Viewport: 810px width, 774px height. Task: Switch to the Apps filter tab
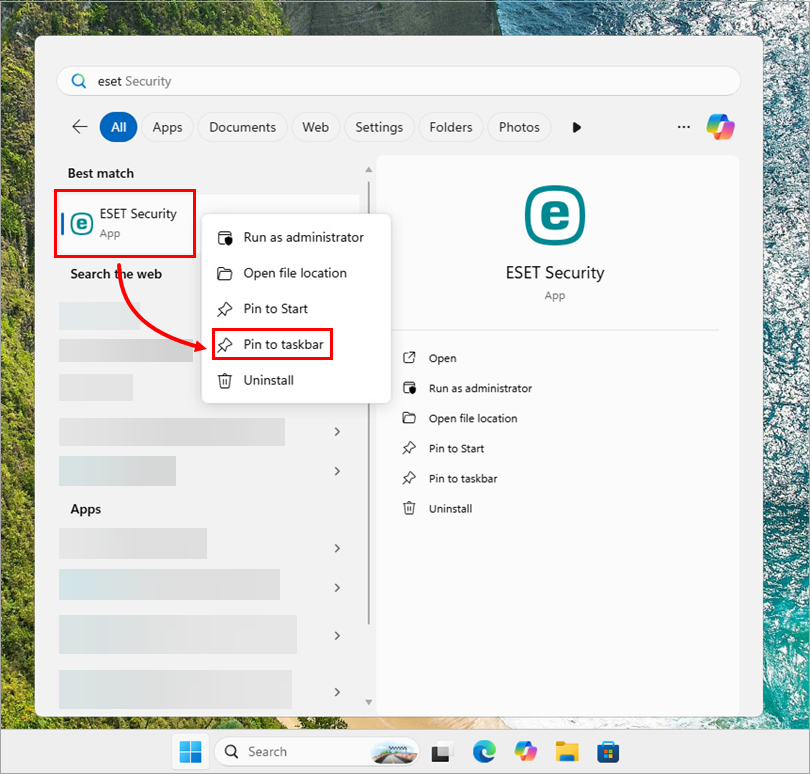point(167,127)
